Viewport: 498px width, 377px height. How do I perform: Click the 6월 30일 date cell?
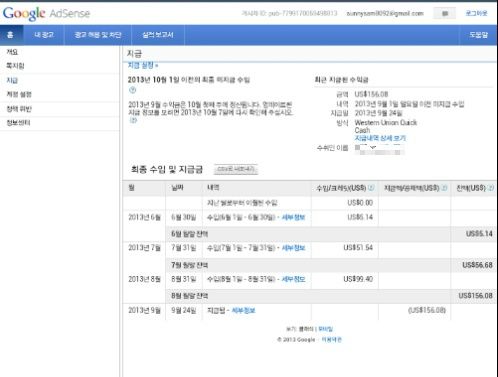pos(184,217)
